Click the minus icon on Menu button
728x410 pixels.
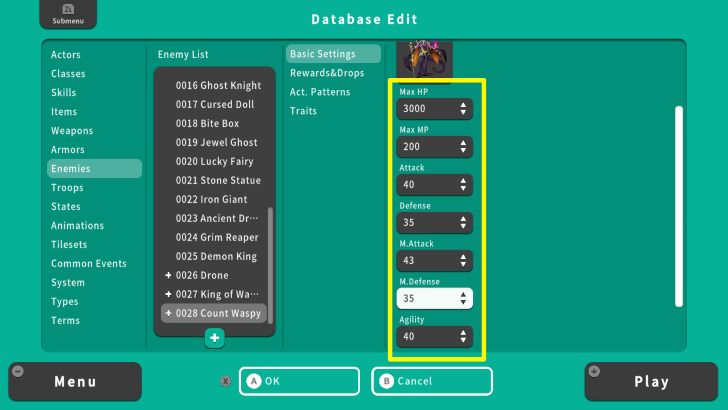[18, 371]
